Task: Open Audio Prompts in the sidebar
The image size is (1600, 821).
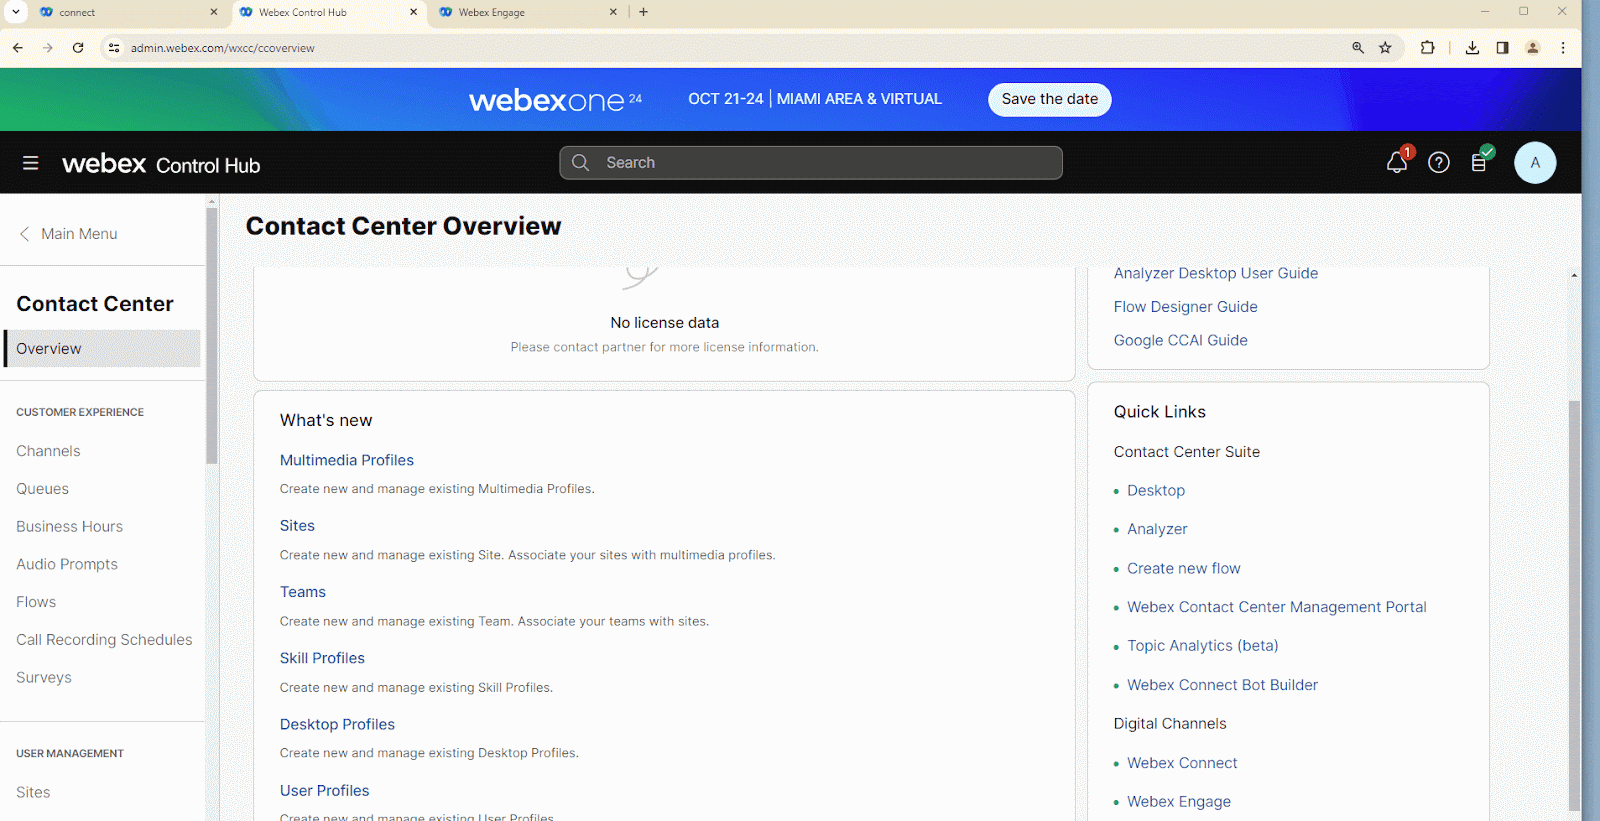Action: click(x=67, y=564)
